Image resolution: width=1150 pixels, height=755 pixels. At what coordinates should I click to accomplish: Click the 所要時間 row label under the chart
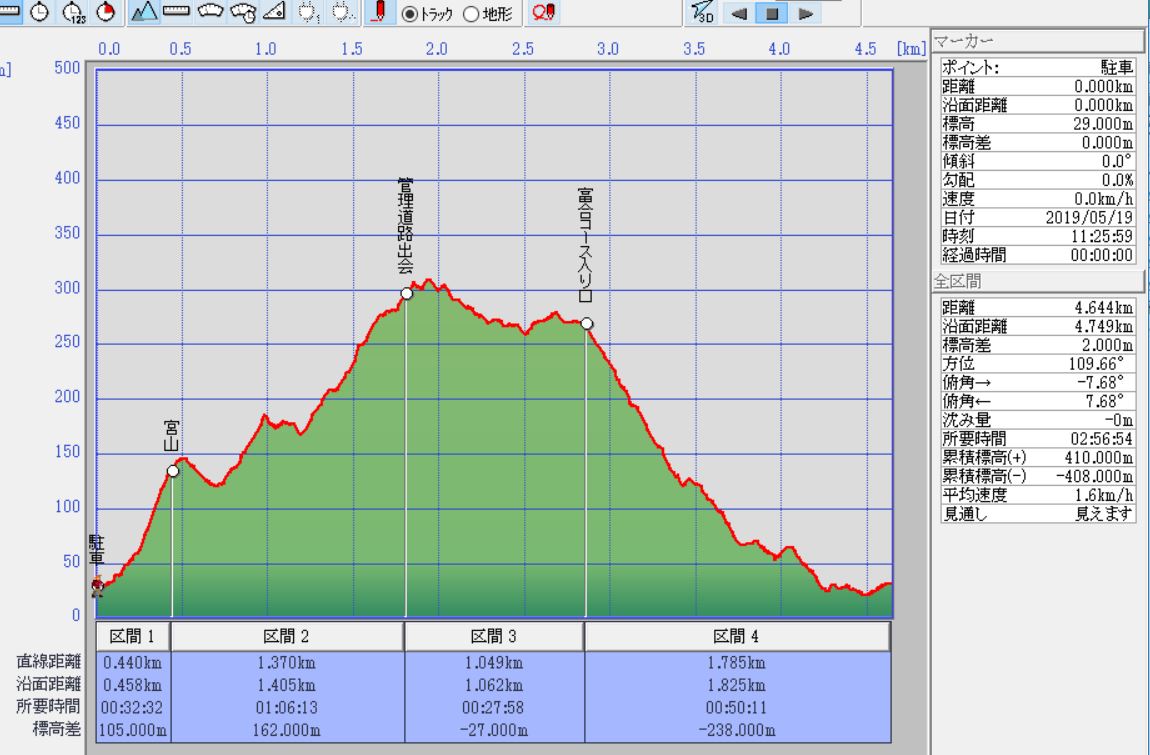point(48,706)
